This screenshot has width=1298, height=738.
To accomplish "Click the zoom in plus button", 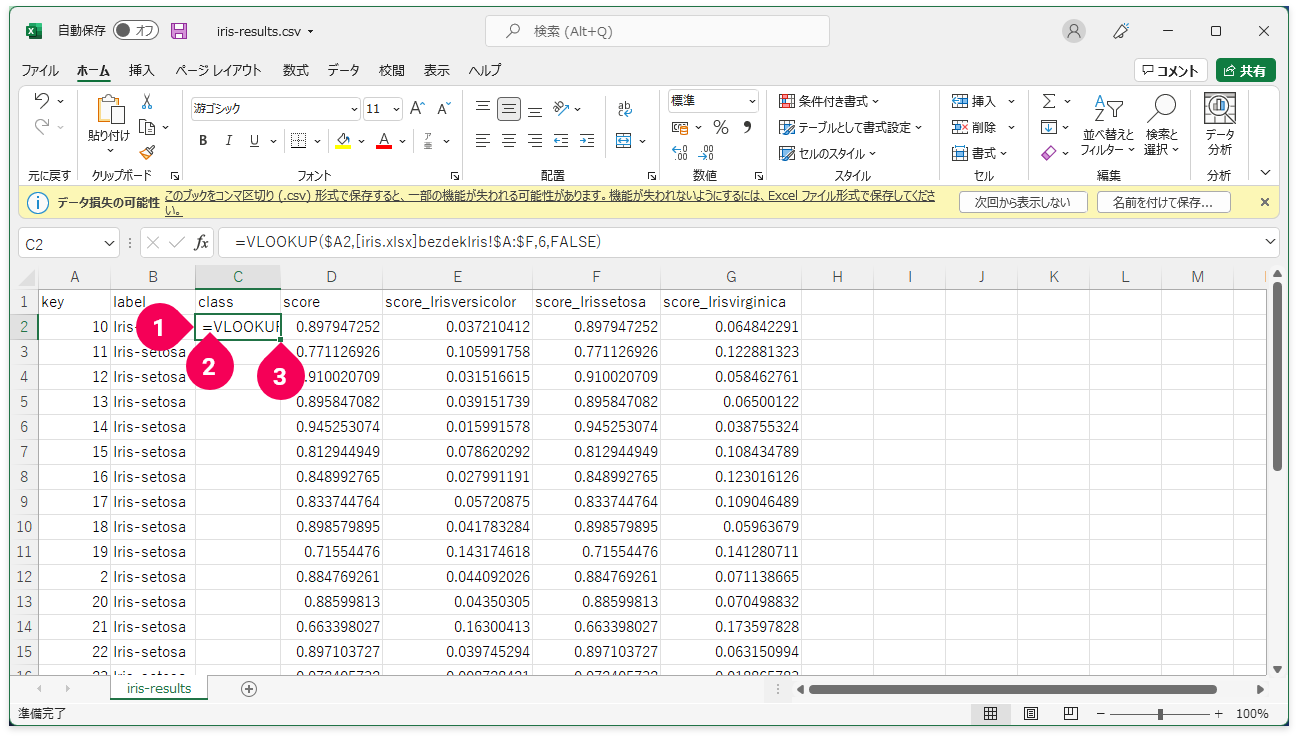I will coord(1218,714).
